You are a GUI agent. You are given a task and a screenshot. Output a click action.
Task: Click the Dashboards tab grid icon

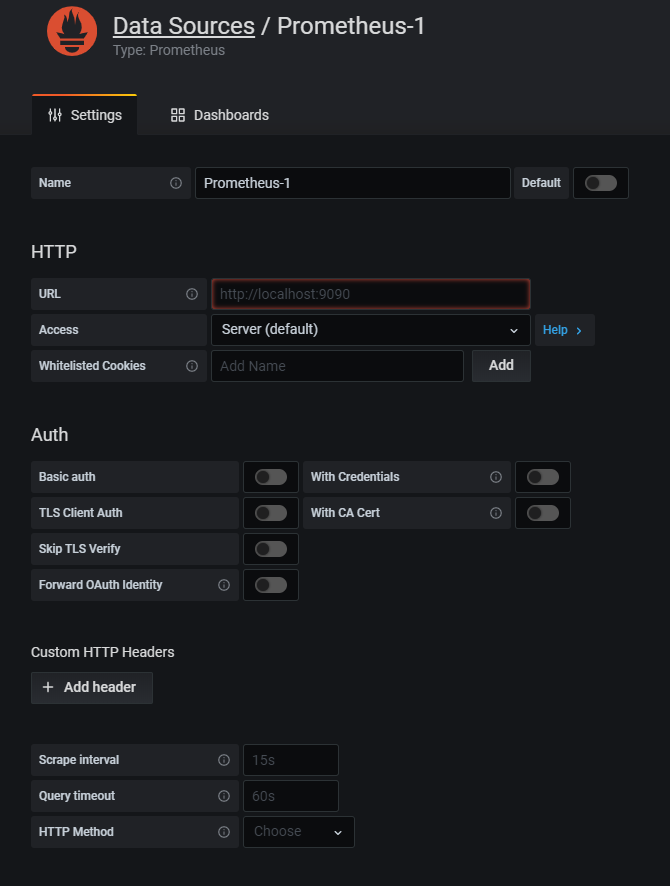tap(178, 115)
